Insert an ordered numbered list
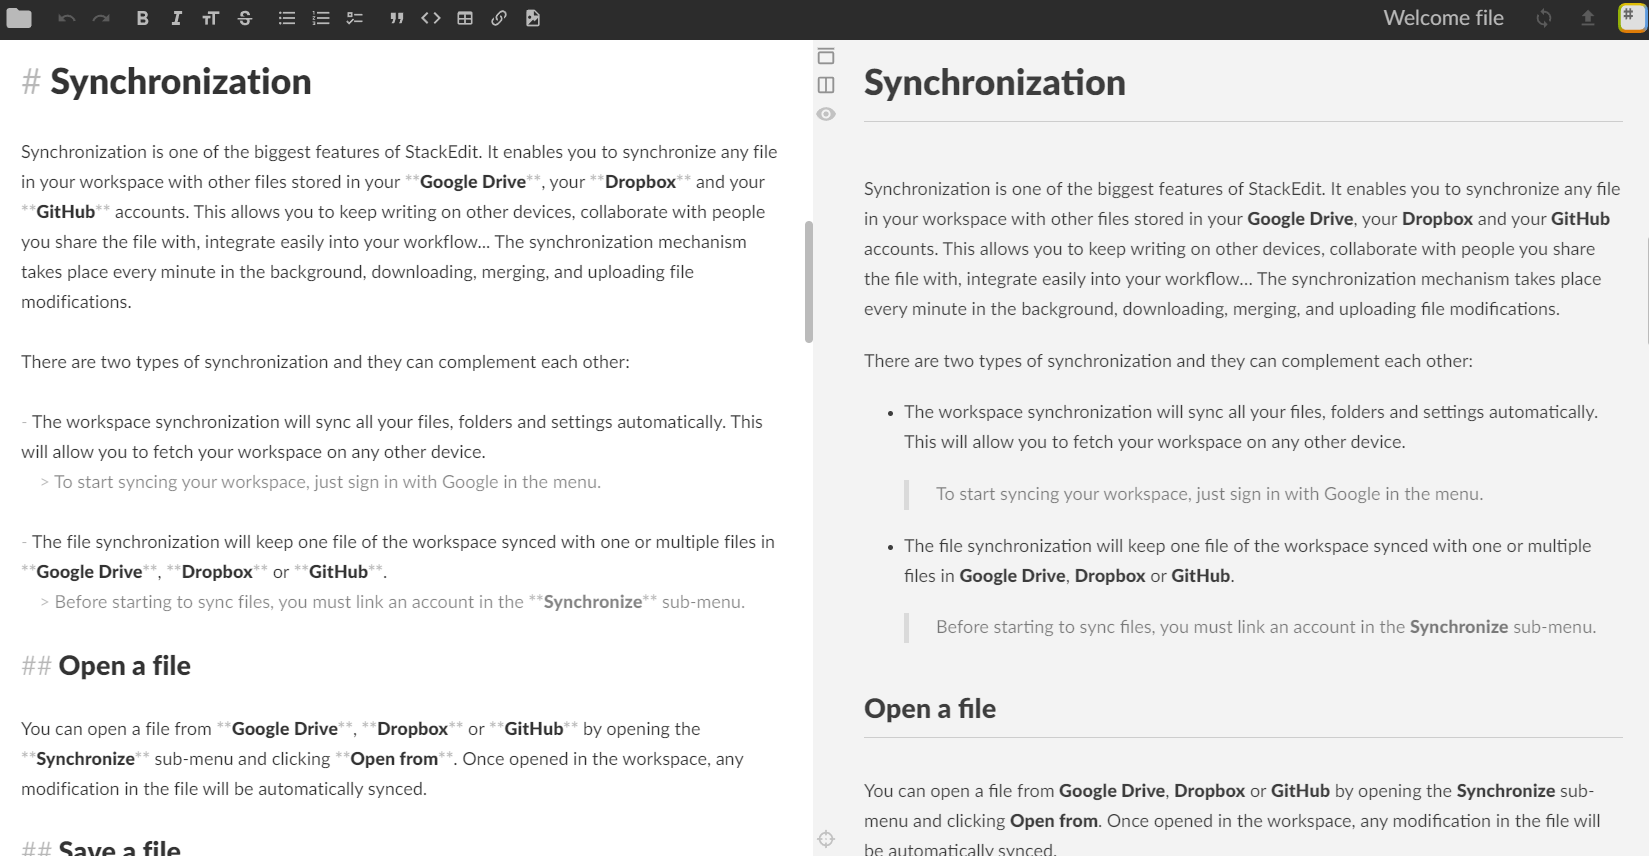 tap(321, 18)
